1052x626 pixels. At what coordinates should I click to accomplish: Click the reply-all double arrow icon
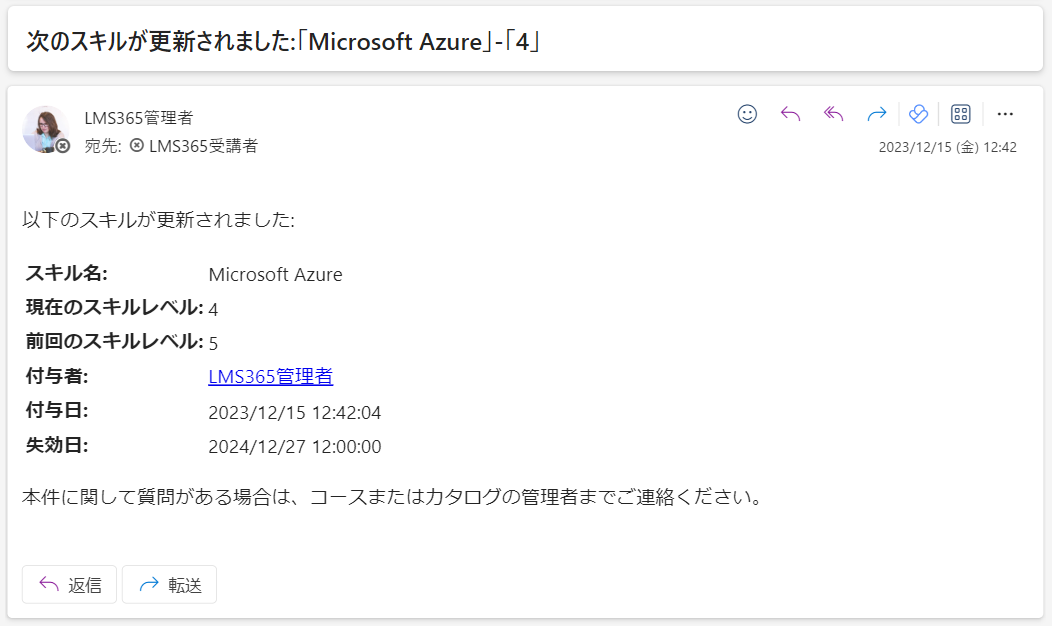(833, 114)
